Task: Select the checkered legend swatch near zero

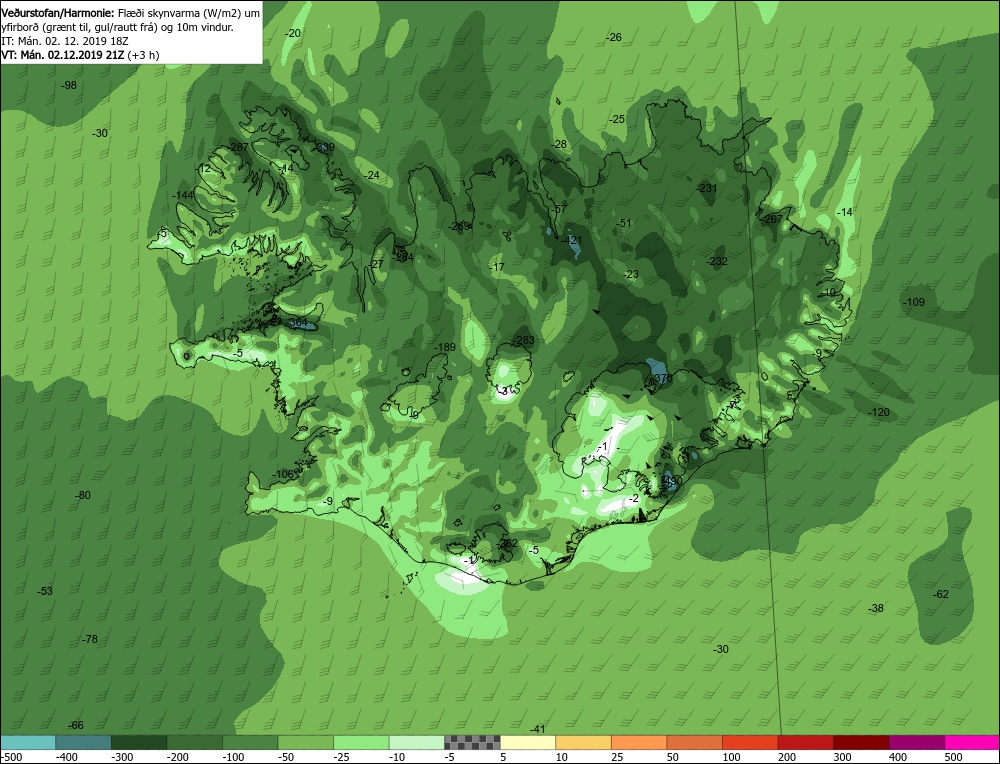Action: click(473, 742)
